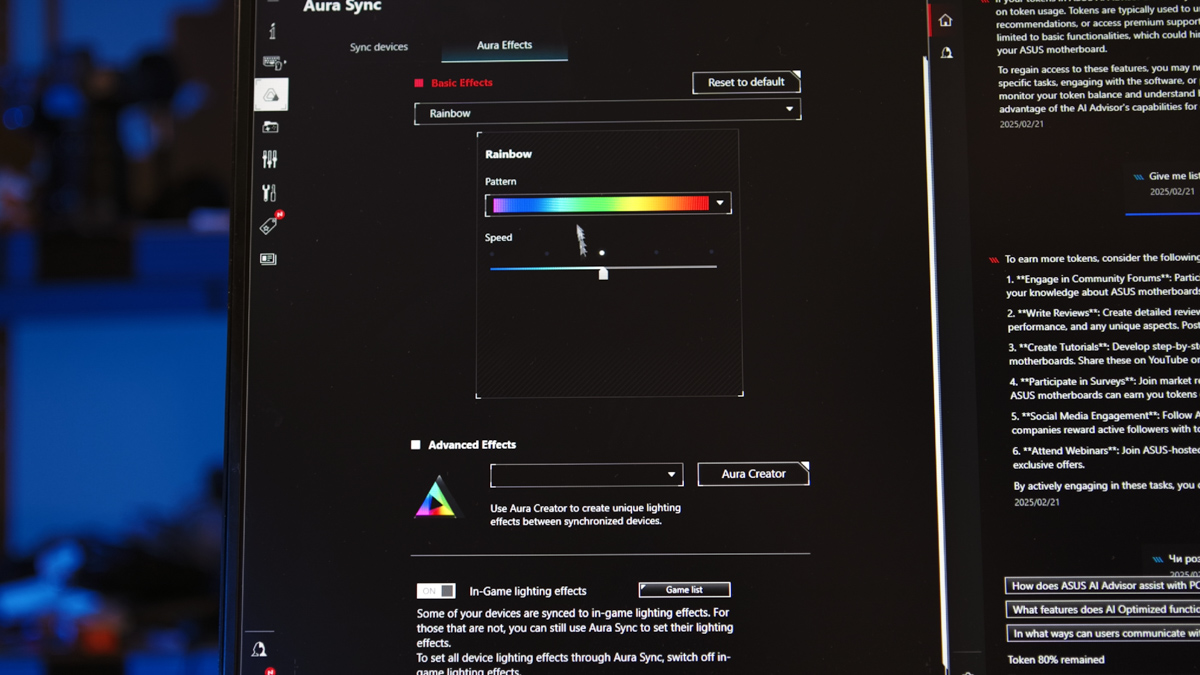Open the Rainbow basic effect dropdown
The height and width of the screenshot is (675, 1200).
[607, 113]
